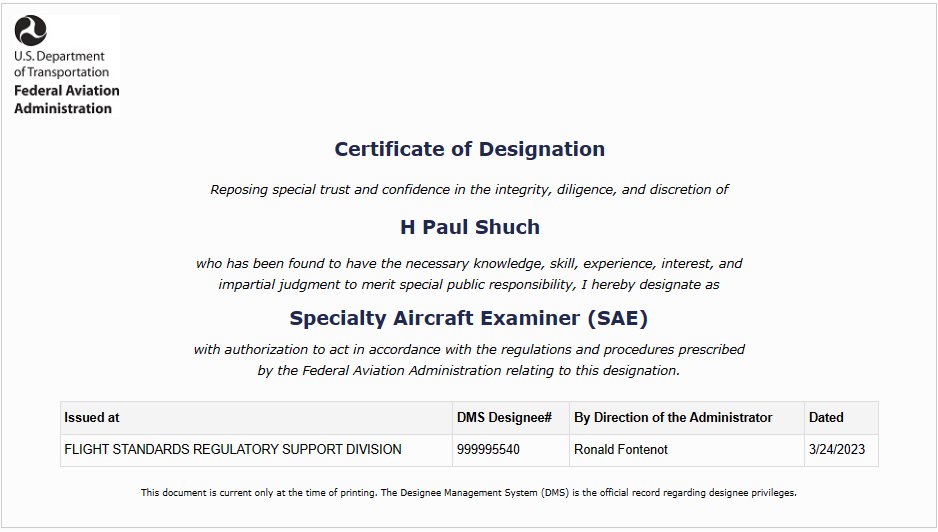Image resolution: width=938 pixels, height=532 pixels.
Task: Click the Certificate of Designation heading
Action: (x=470, y=149)
